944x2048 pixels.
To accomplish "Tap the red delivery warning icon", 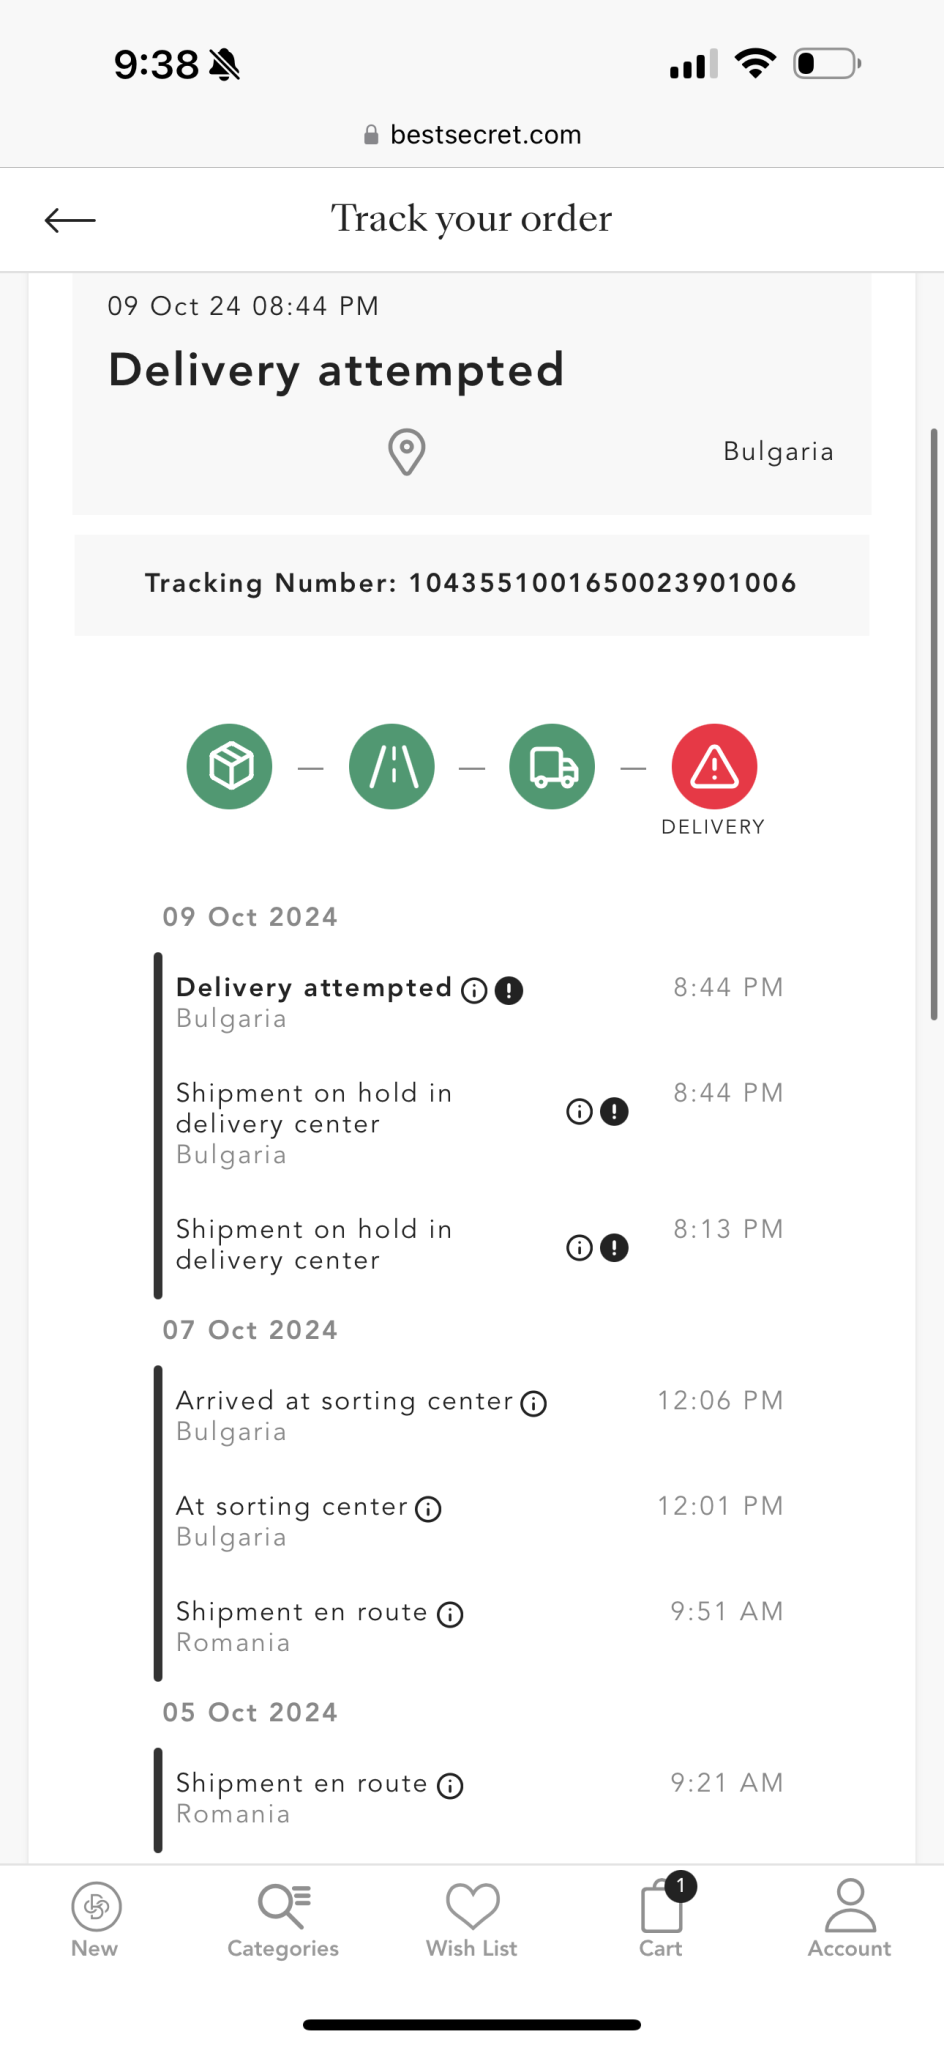I will pos(714,767).
